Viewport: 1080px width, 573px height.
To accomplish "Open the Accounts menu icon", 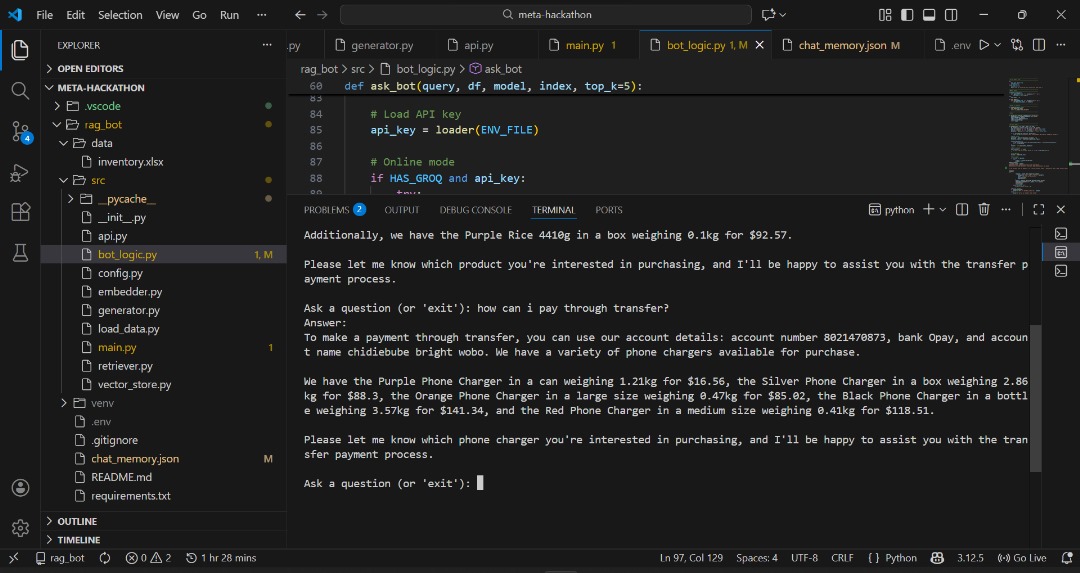I will (20, 488).
